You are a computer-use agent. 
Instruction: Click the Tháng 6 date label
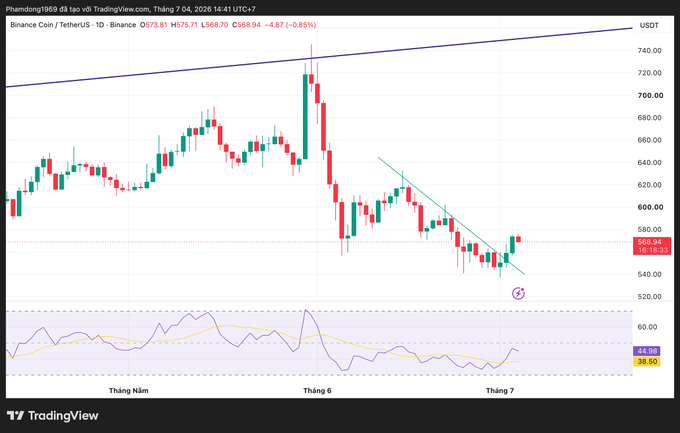pos(317,390)
